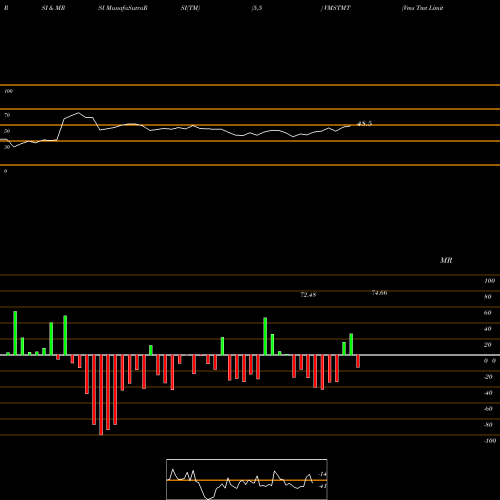Click the right-axis label -80
The width and height of the screenshot is (500, 500).
488,425
